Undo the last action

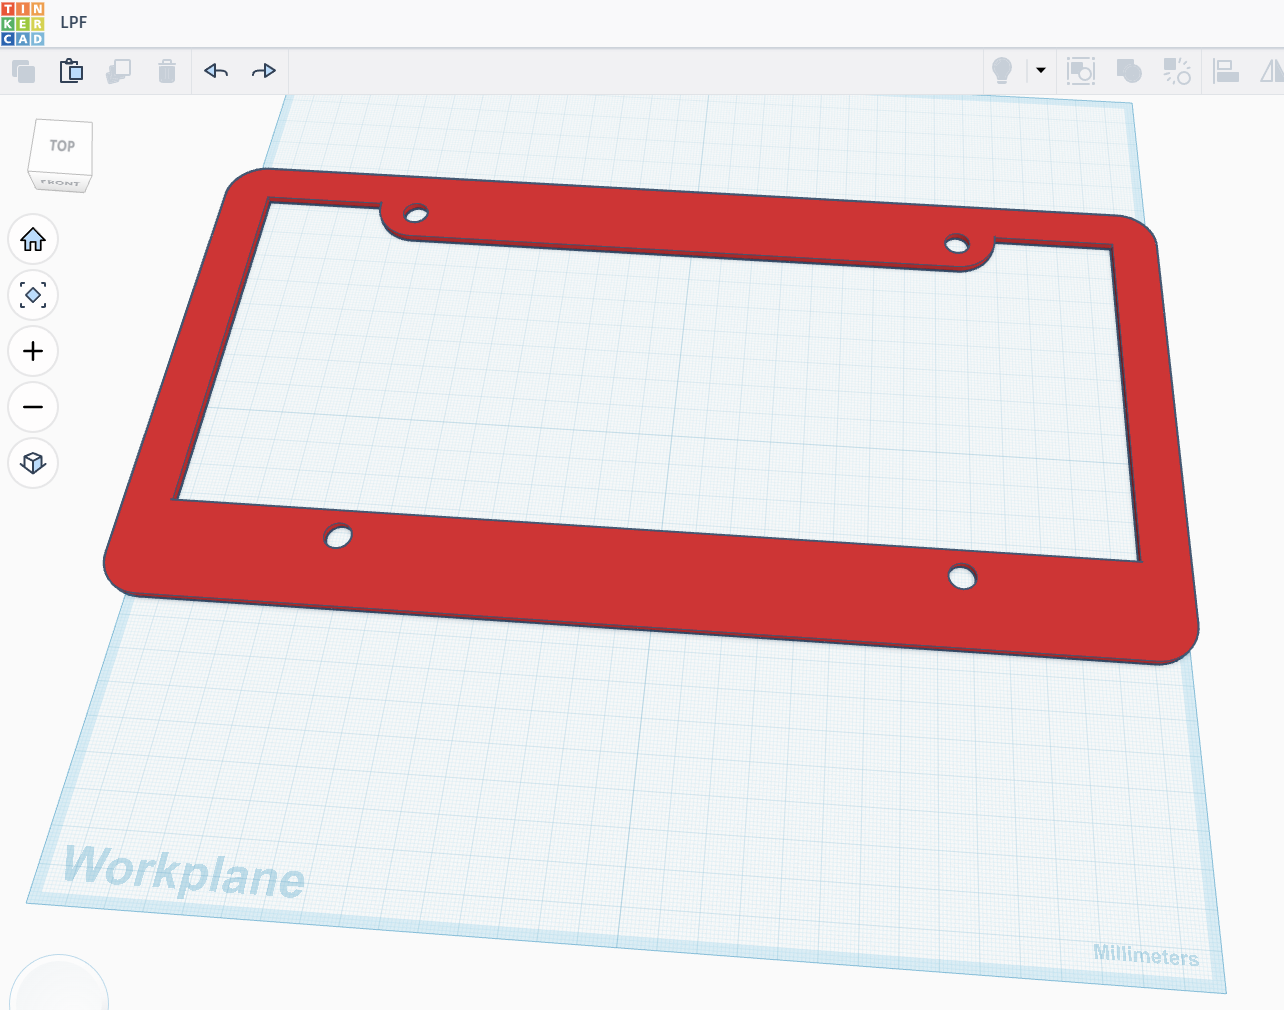(216, 71)
